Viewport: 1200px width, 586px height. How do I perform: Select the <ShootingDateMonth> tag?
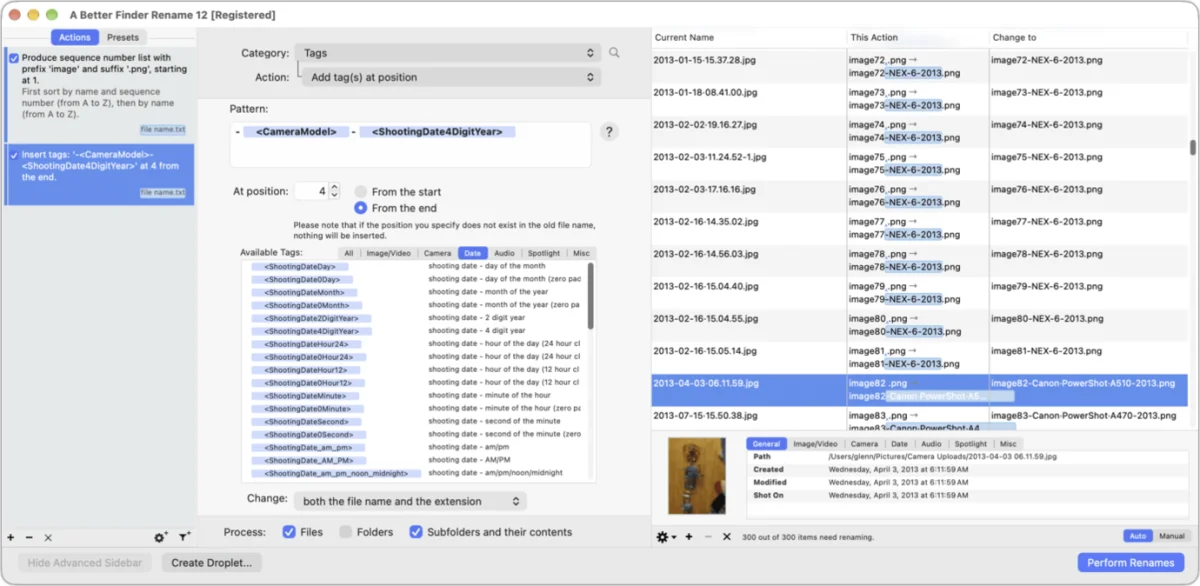[x=304, y=292]
